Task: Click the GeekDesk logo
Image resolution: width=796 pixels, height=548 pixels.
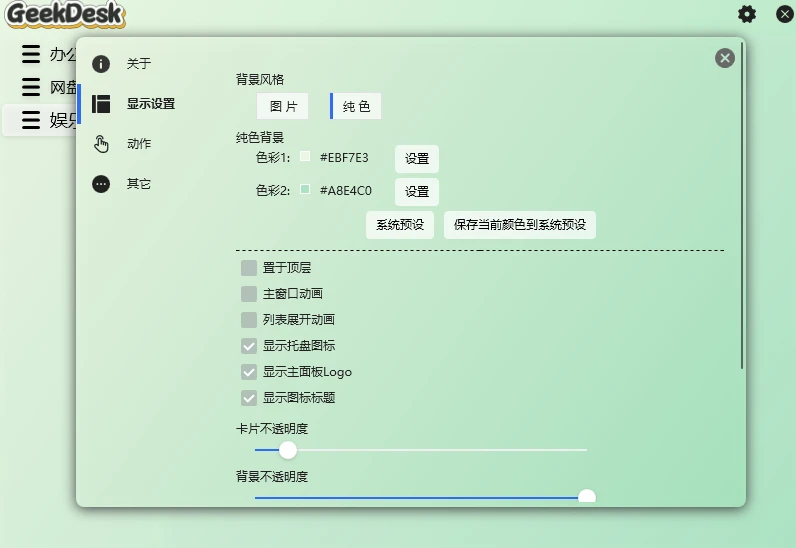Action: point(65,14)
